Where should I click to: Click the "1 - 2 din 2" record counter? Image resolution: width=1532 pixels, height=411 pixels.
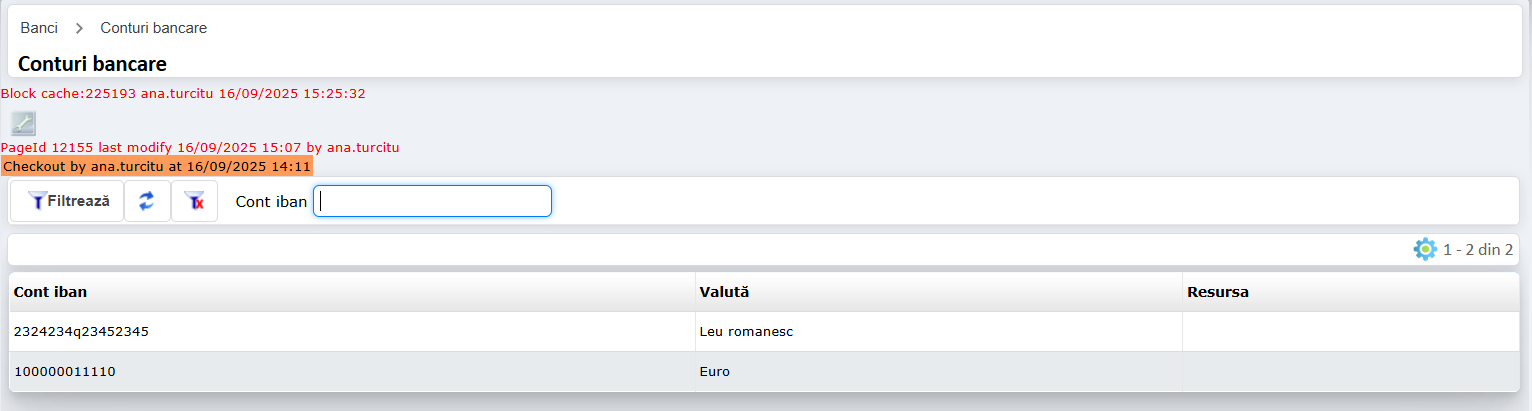point(1477,249)
